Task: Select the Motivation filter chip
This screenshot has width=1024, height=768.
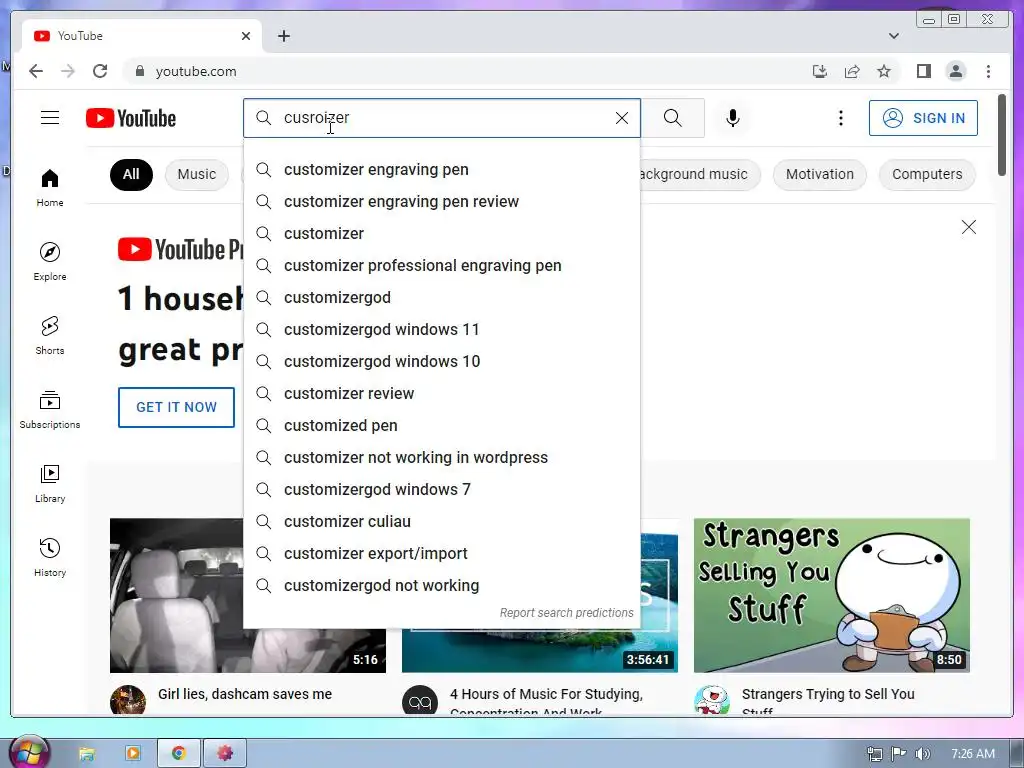Action: [820, 174]
